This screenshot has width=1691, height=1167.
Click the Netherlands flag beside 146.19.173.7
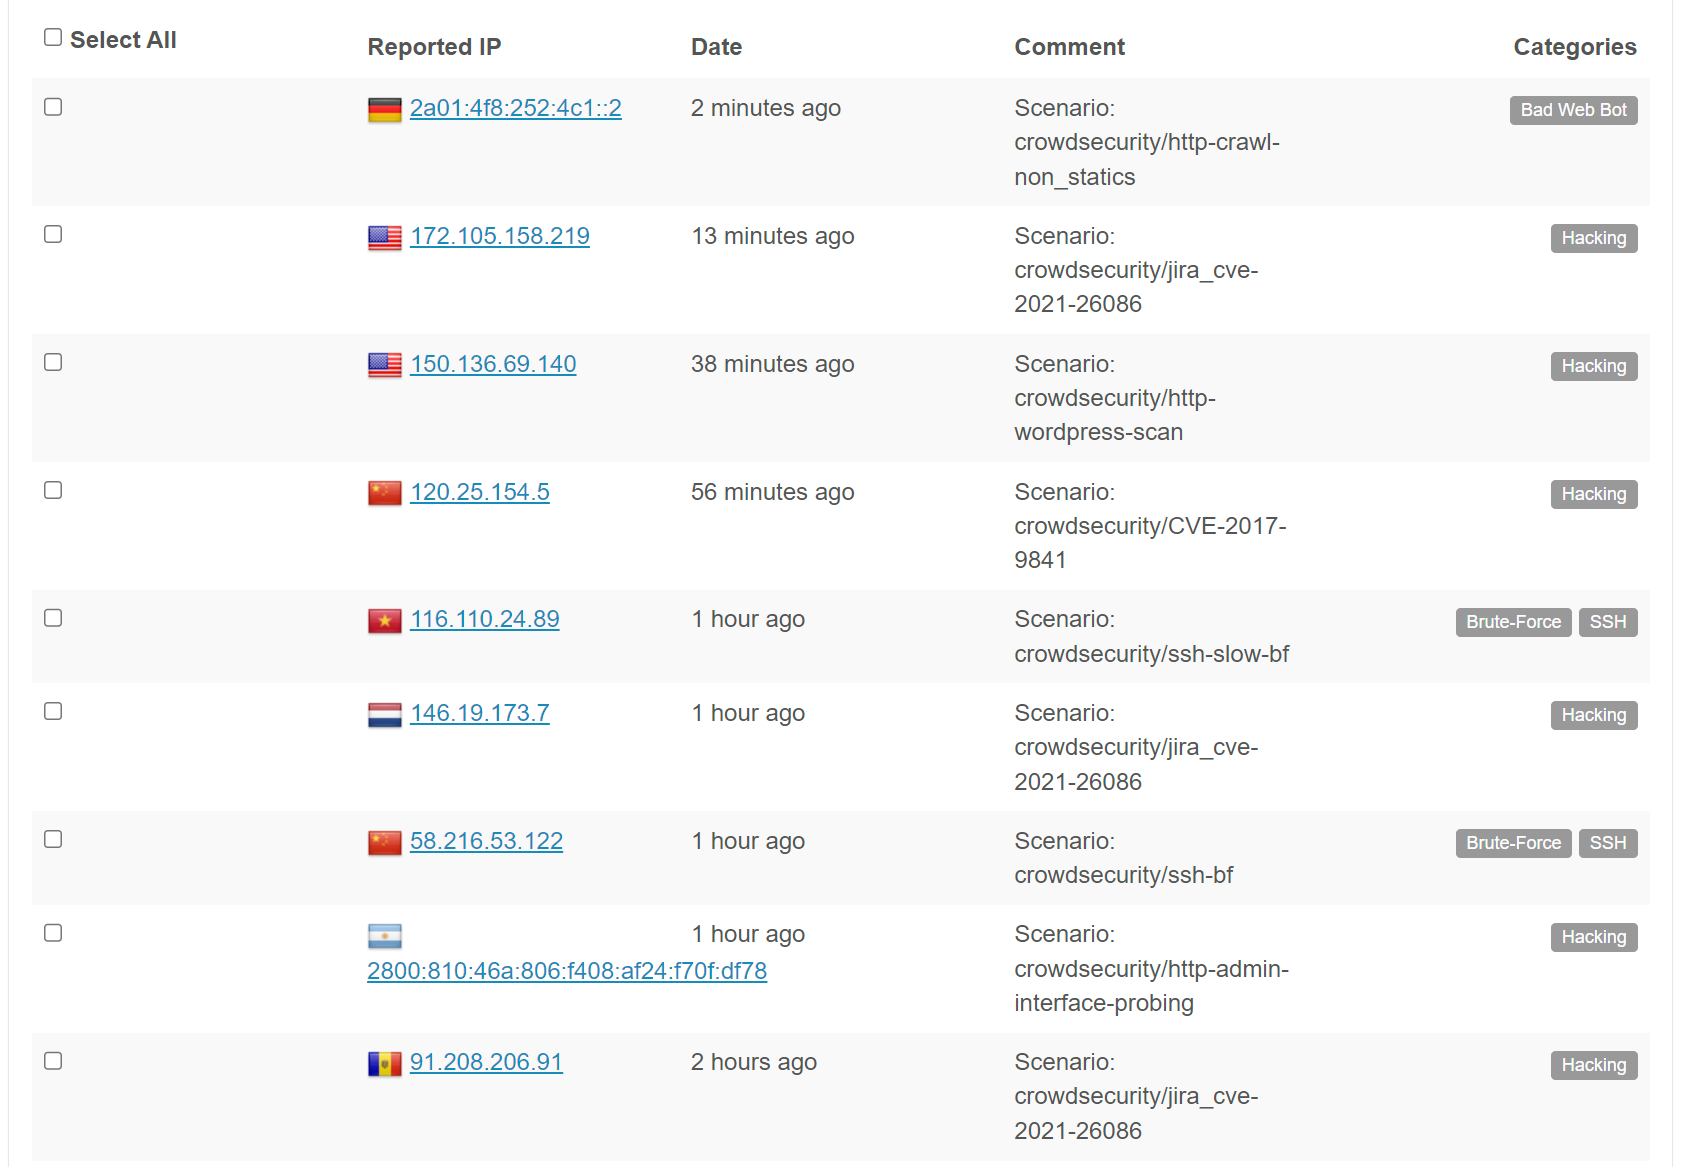click(x=384, y=715)
